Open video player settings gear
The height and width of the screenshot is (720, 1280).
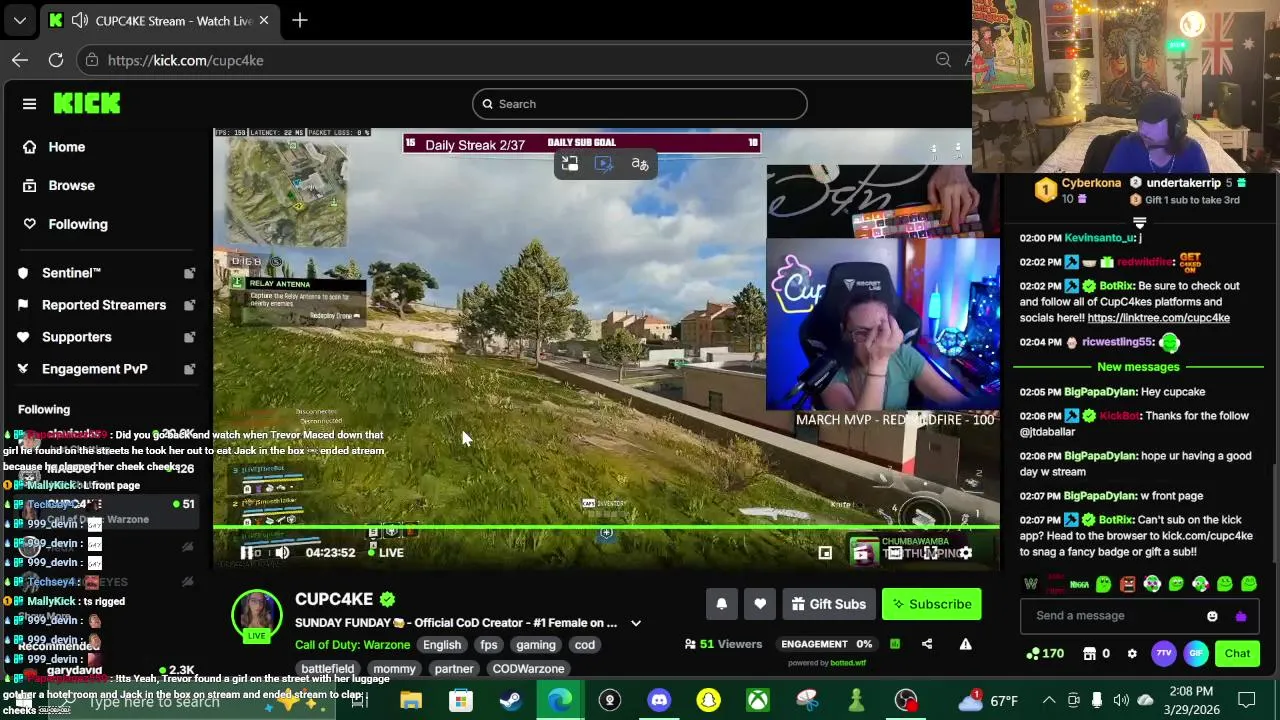965,553
